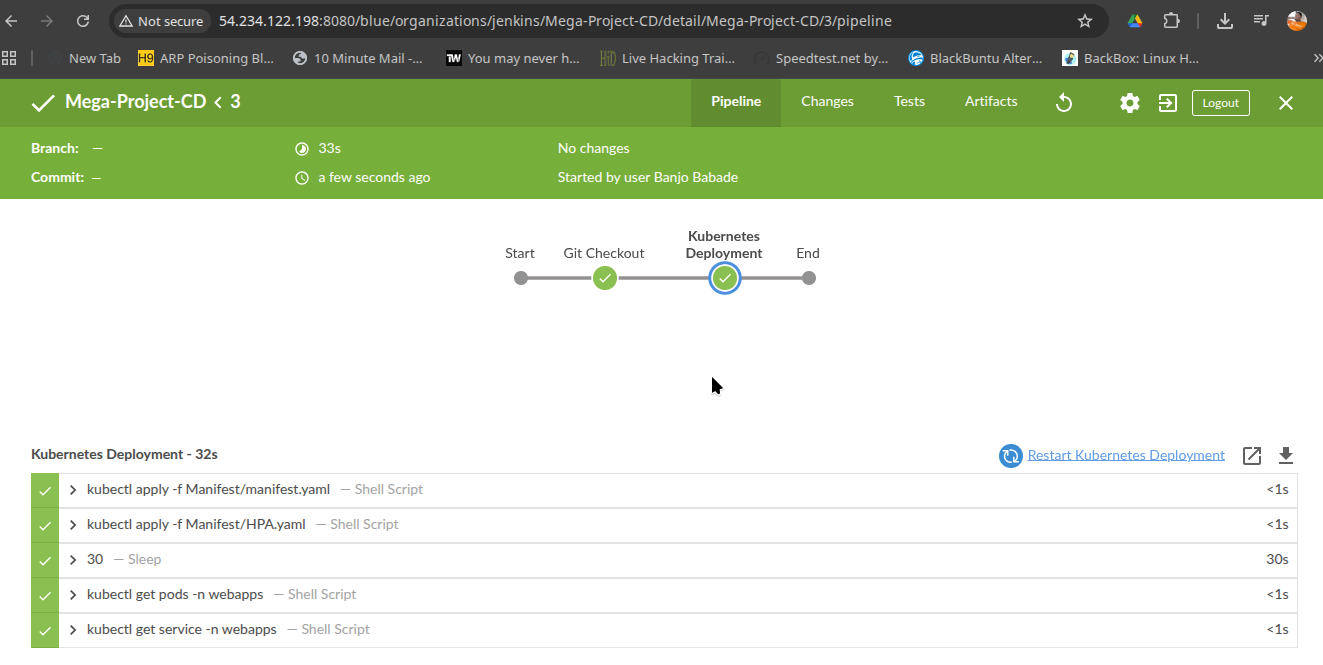Open the browser downloads icon
The height and width of the screenshot is (665, 1323).
(1225, 21)
